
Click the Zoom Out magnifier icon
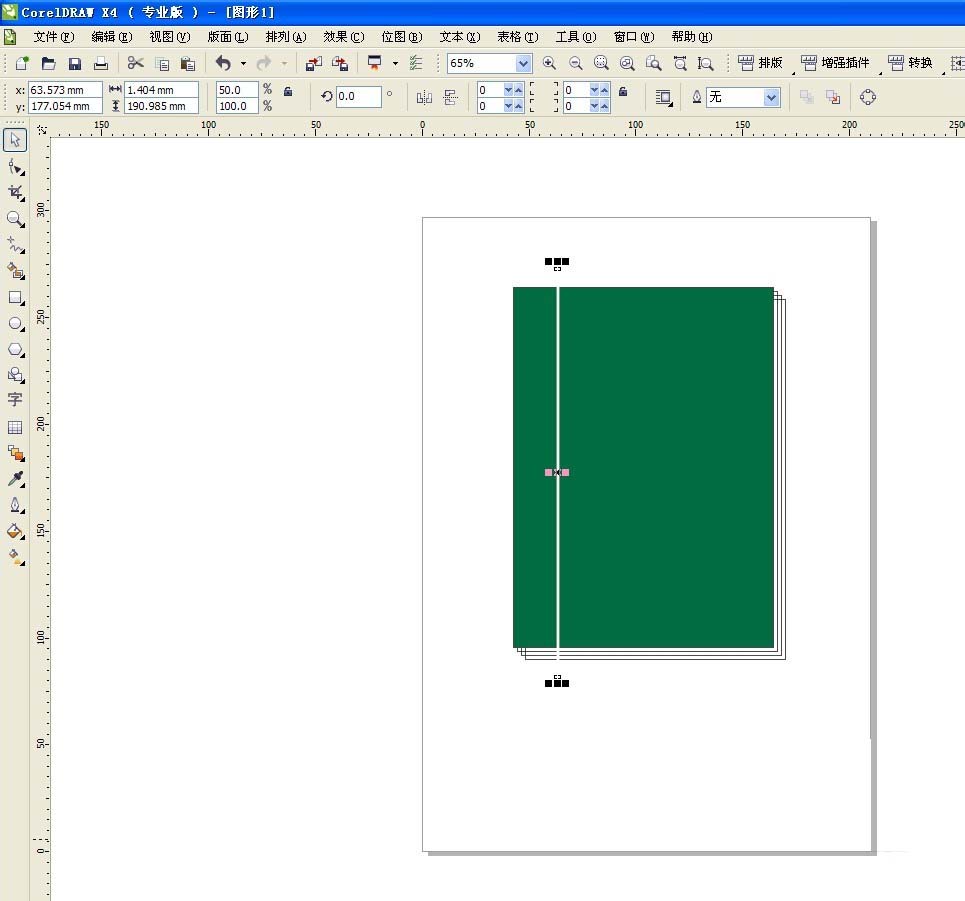click(x=575, y=63)
